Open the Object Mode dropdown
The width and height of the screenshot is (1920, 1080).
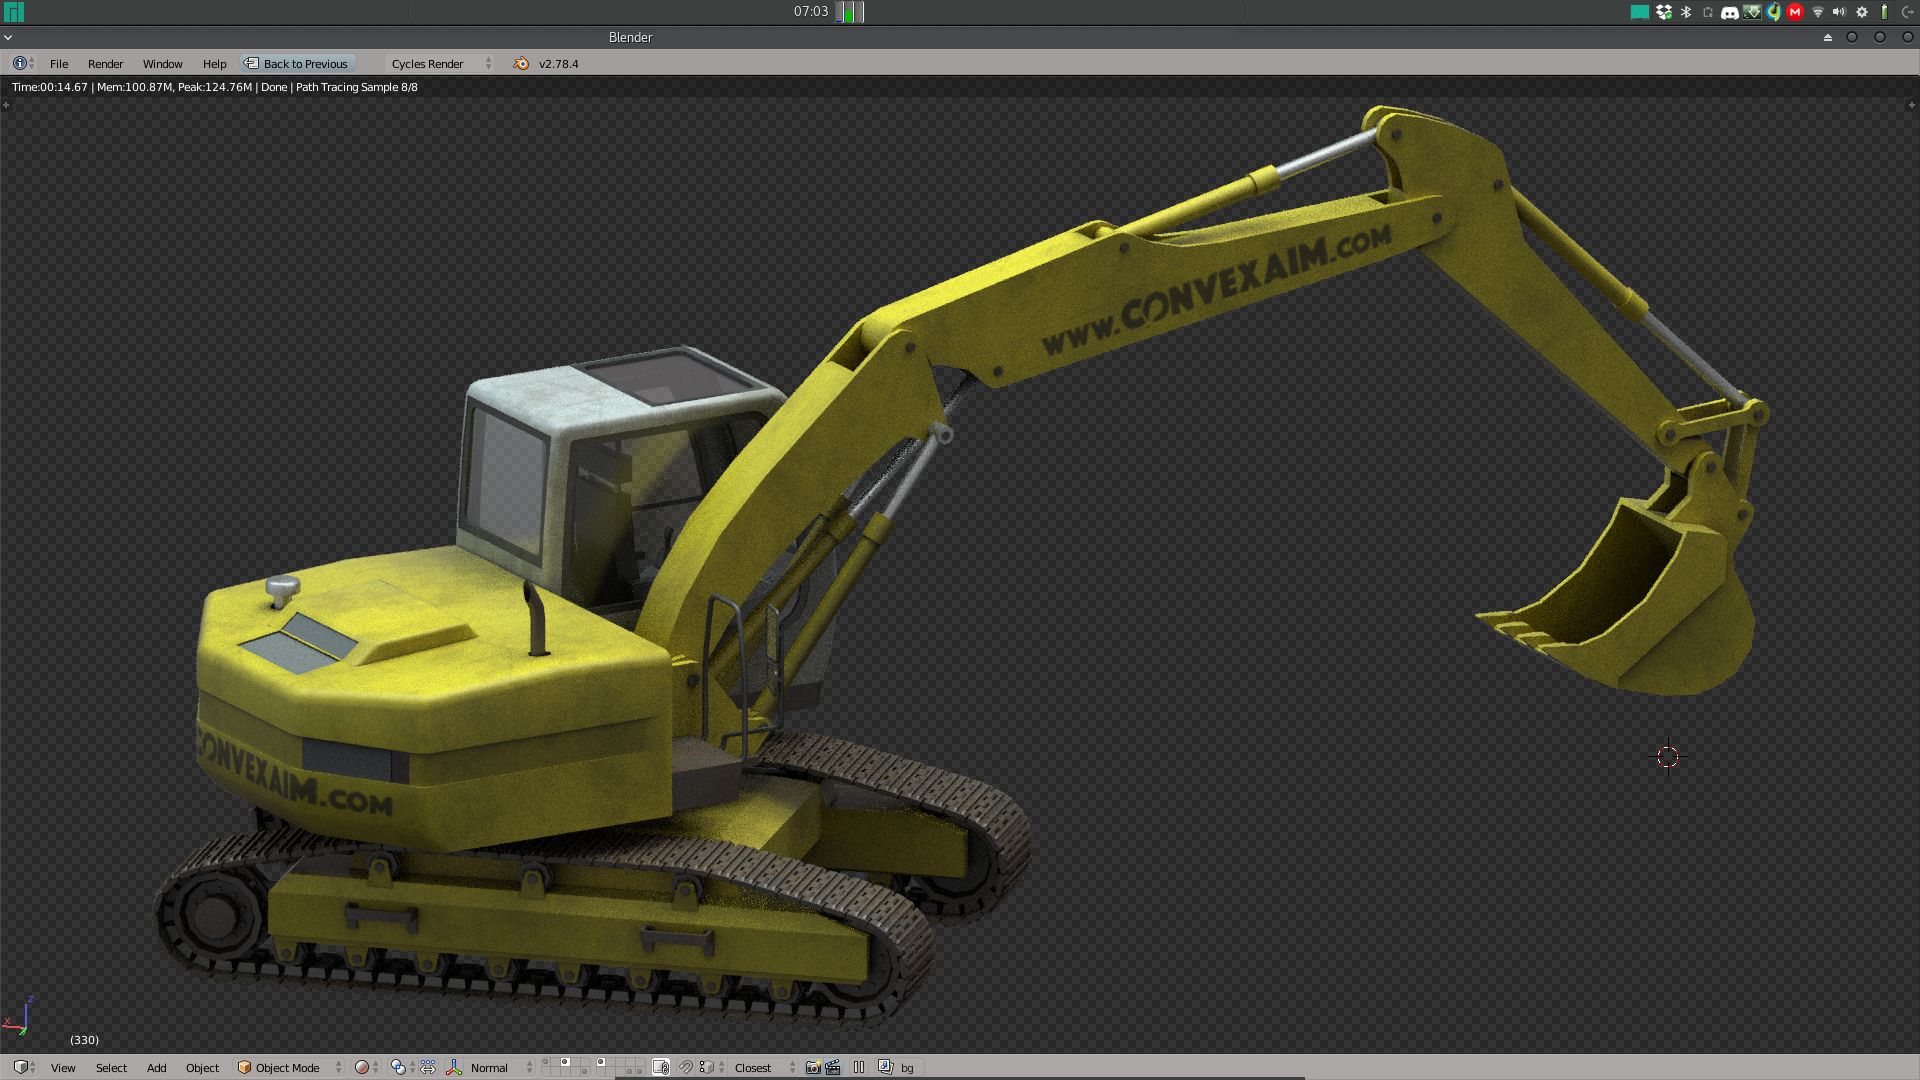click(x=289, y=1067)
